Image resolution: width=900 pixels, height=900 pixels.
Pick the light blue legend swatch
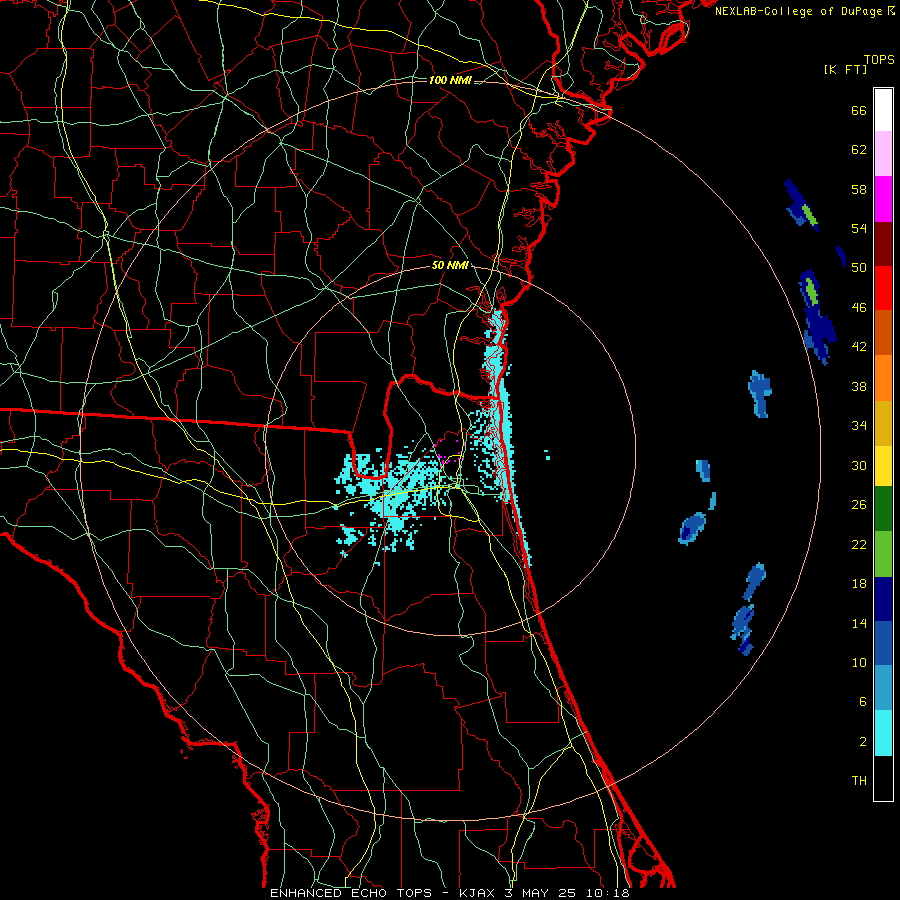(x=883, y=688)
